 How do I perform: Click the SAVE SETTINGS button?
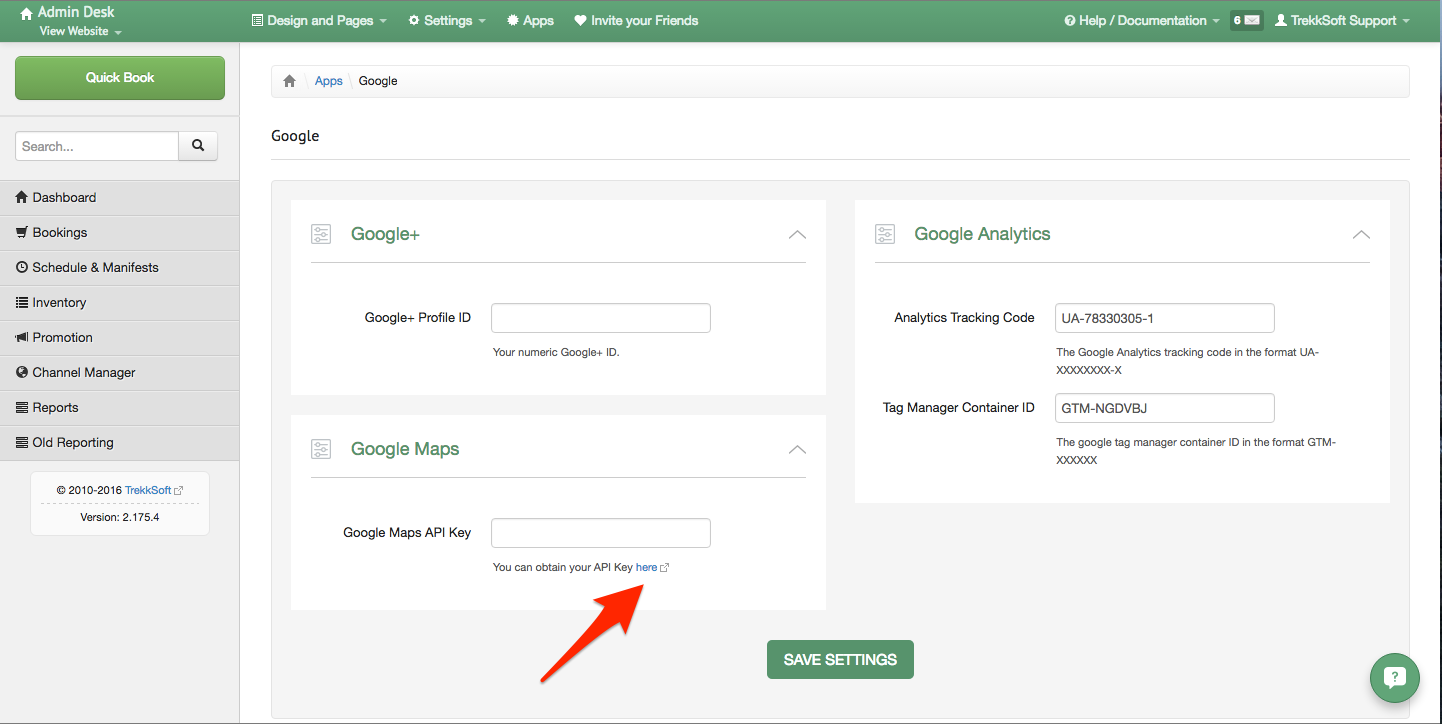click(x=839, y=659)
